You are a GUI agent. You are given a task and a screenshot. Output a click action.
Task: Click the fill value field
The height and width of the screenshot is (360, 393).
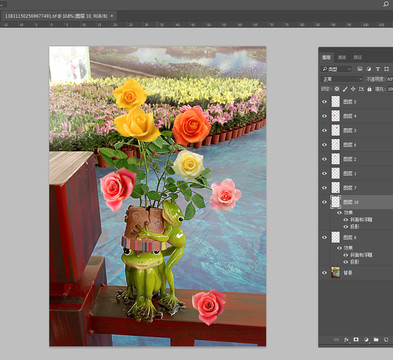point(390,89)
